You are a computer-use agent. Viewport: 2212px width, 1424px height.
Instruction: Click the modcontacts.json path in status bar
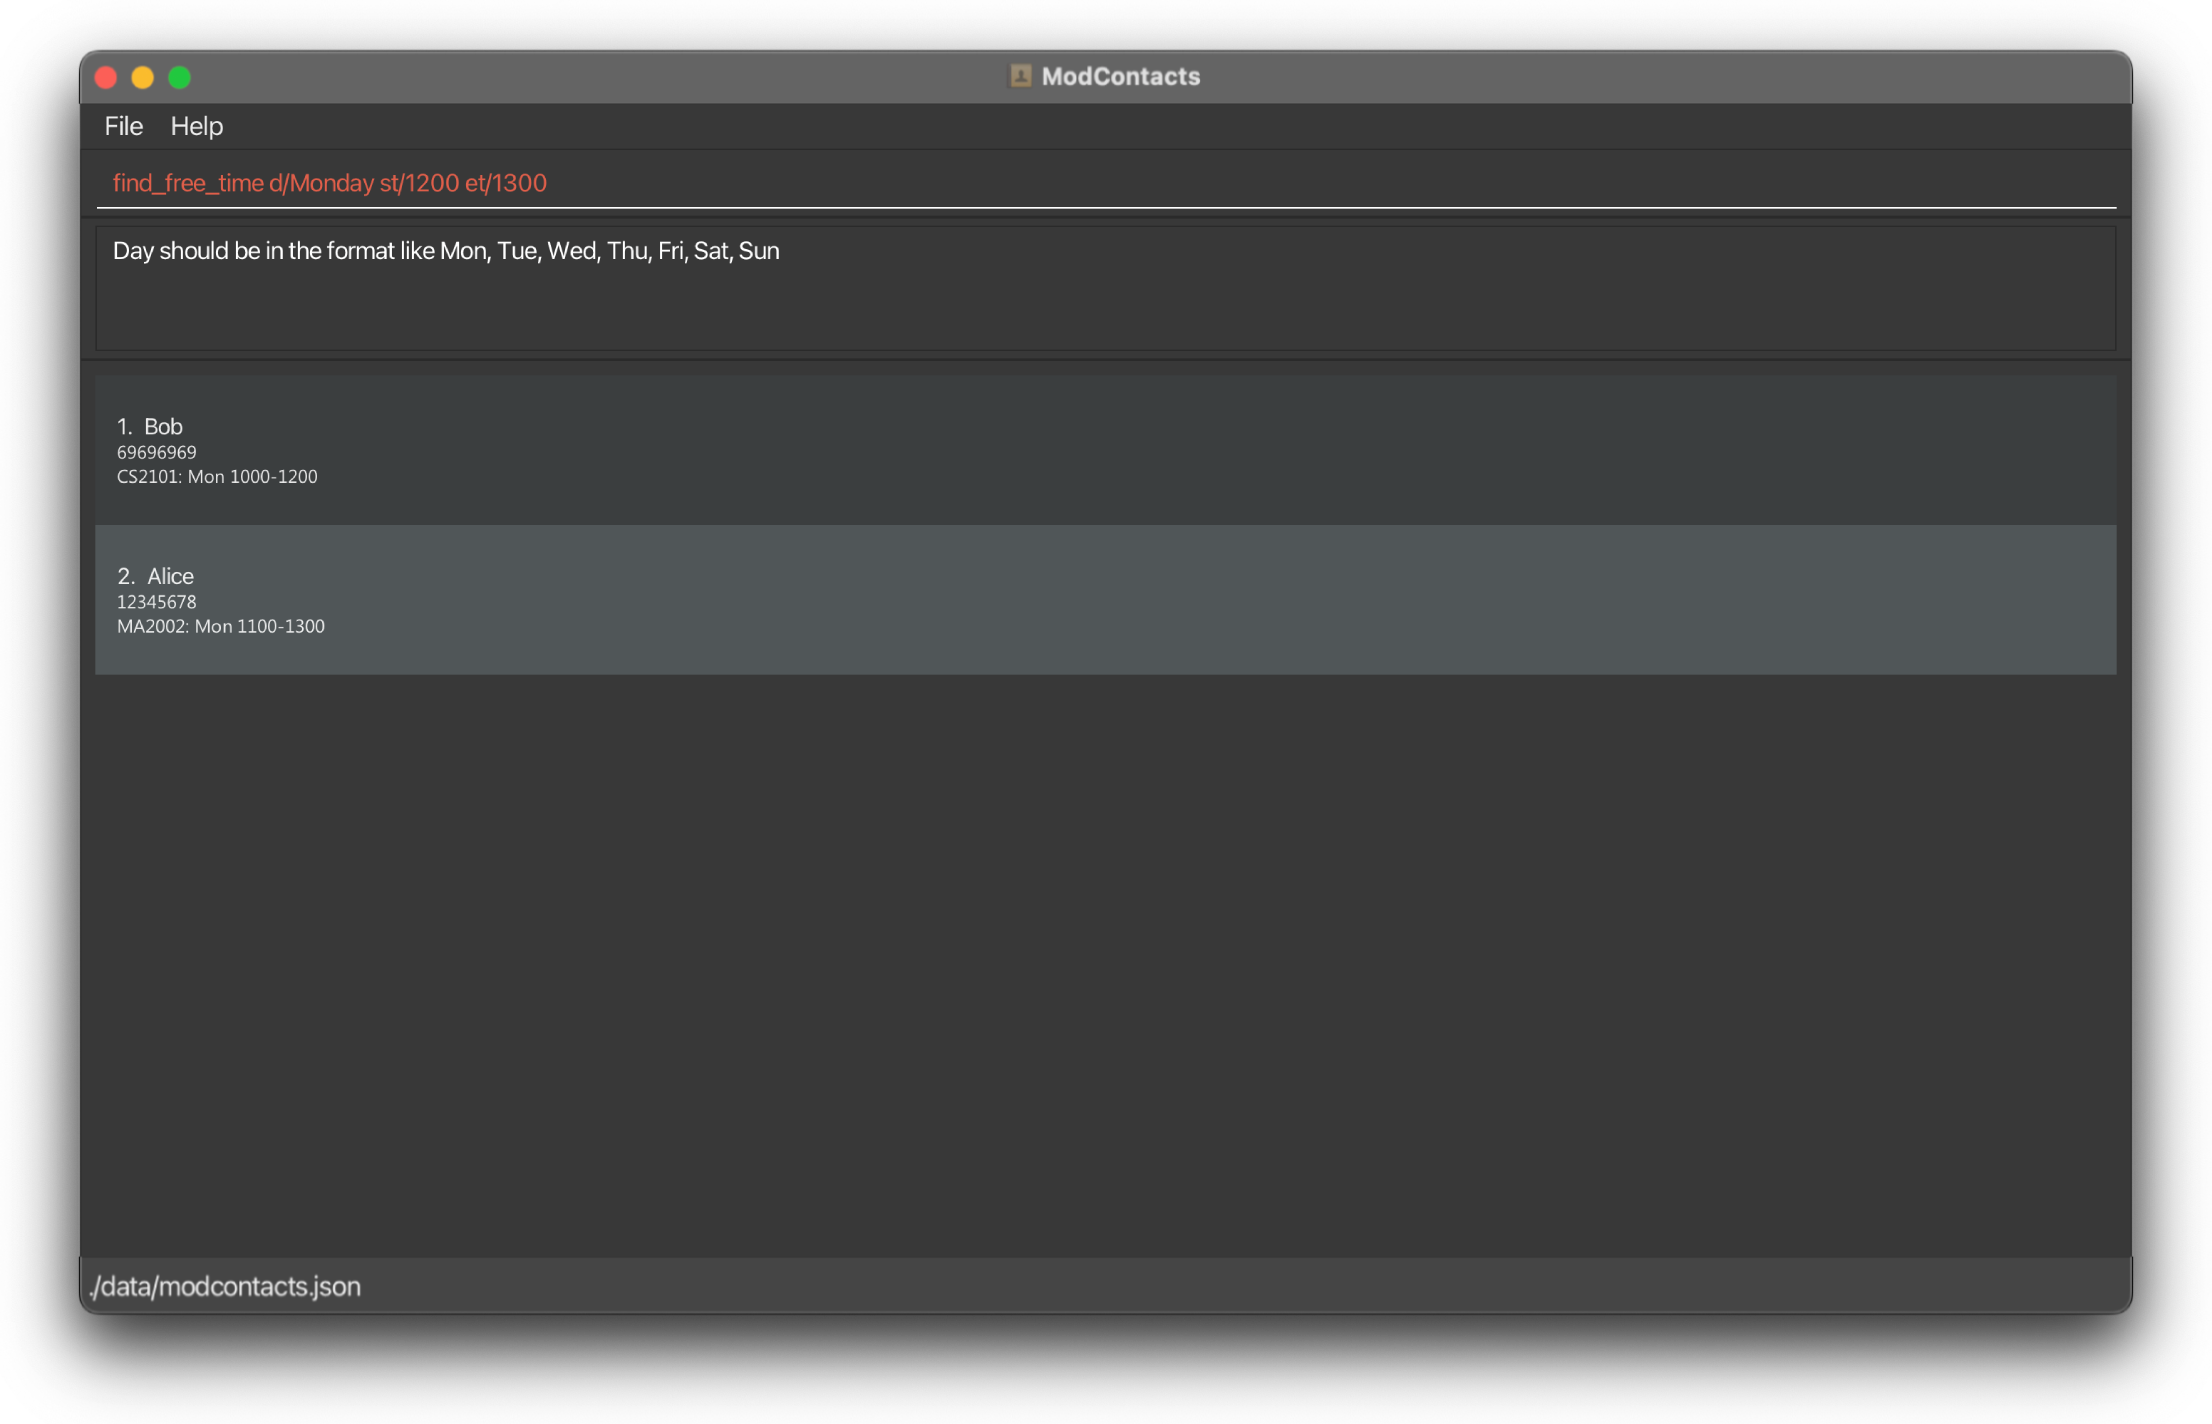click(x=226, y=1286)
